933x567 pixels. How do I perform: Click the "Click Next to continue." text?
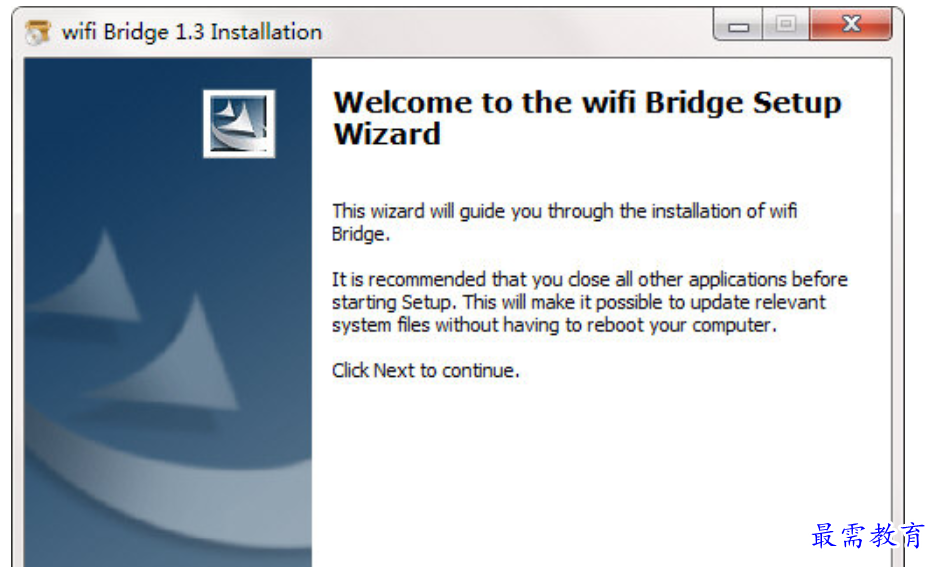click(426, 370)
